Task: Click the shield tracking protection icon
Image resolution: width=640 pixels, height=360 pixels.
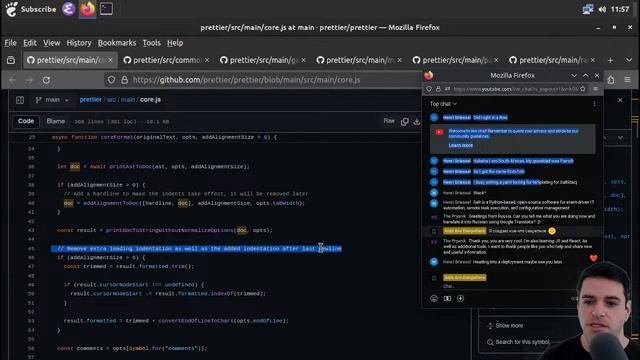Action: pyautogui.click(x=111, y=80)
